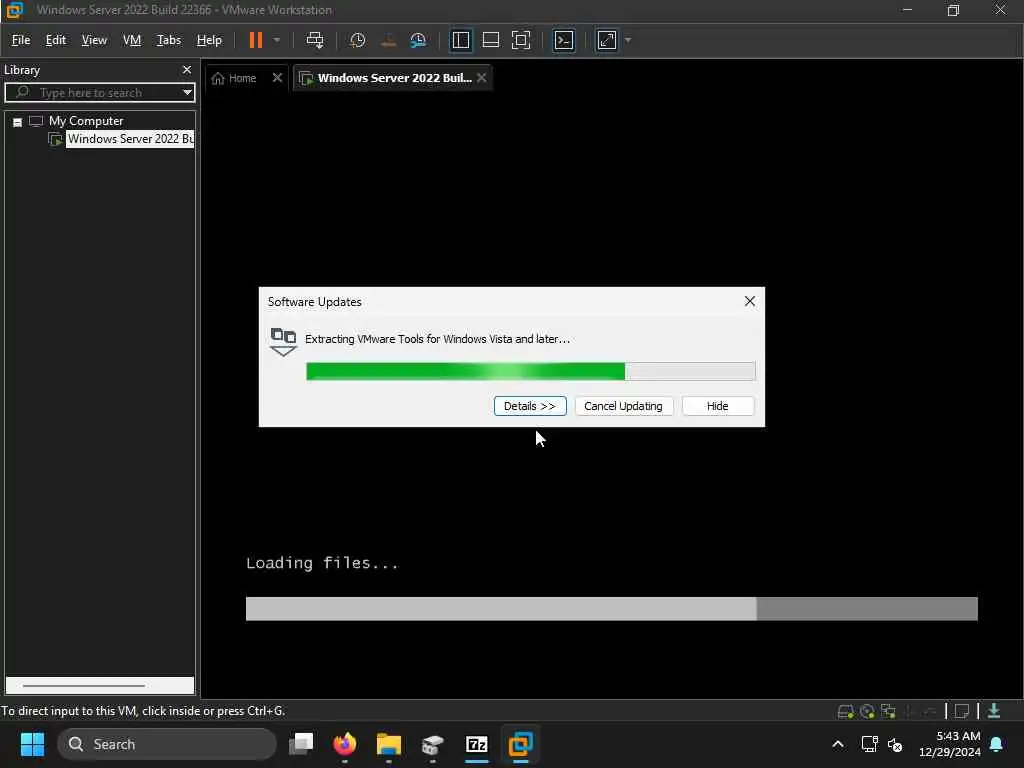Select the Windows Server 2022 VM in Library
1024x768 pixels.
[130, 138]
